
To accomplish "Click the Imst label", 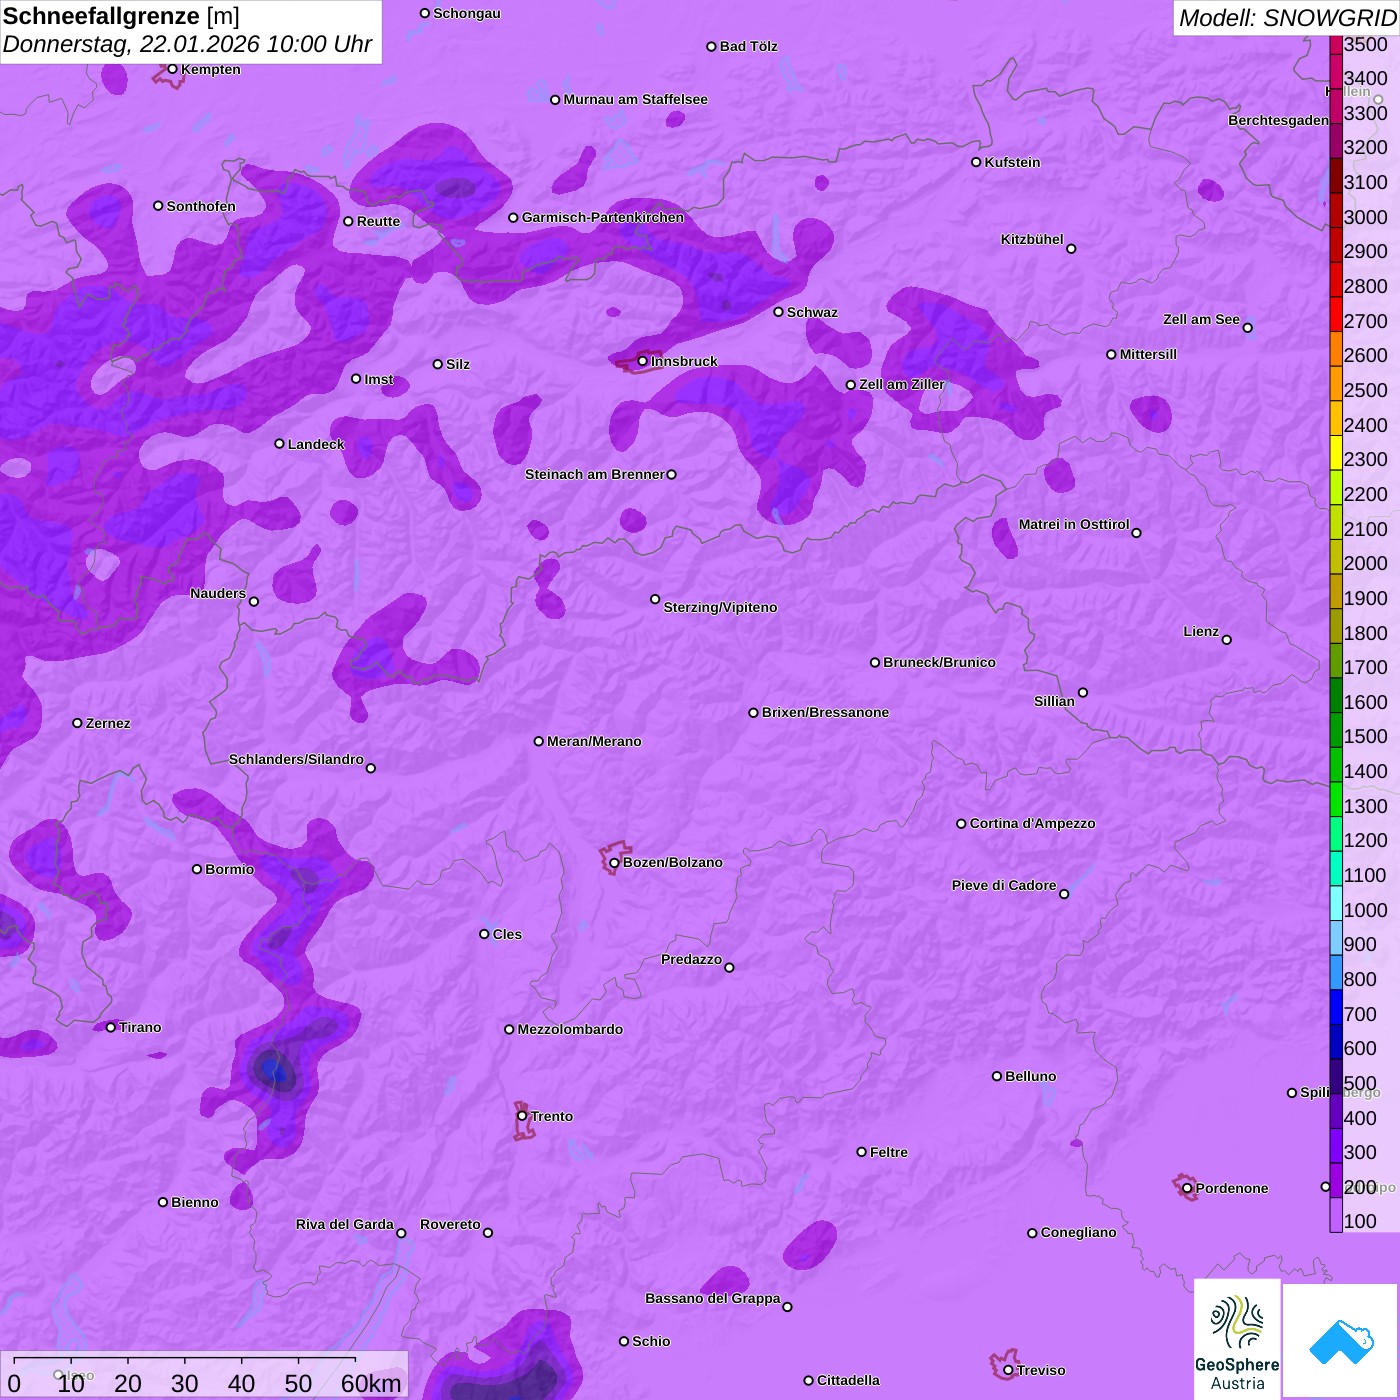I will click(x=379, y=379).
